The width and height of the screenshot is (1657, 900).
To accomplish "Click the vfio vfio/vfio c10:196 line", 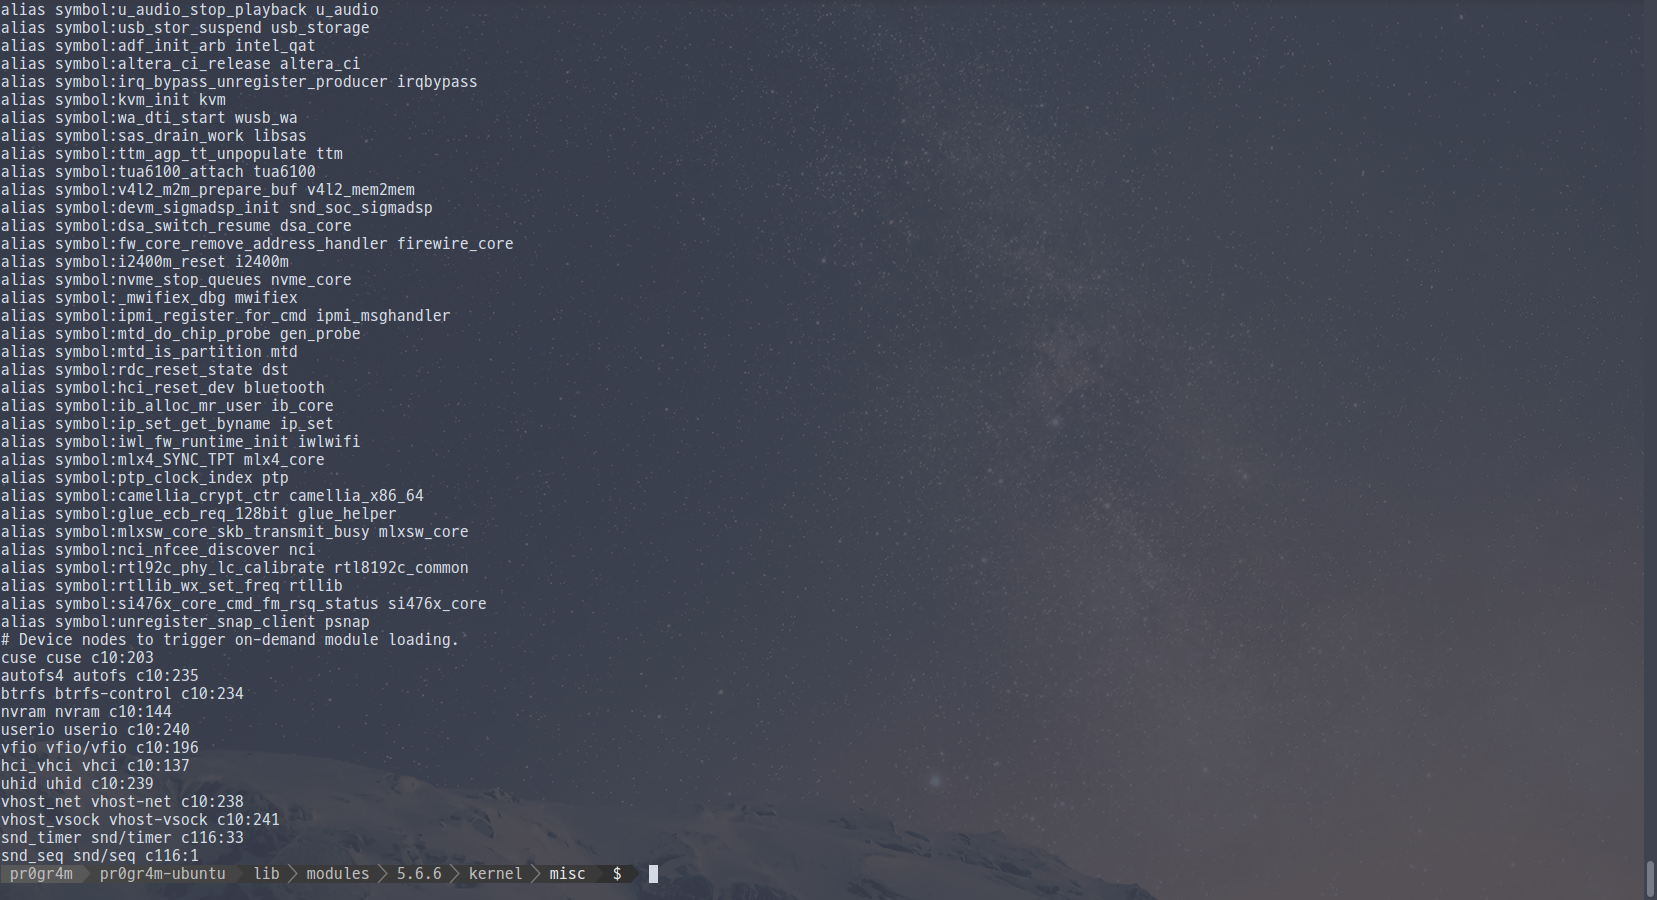I will click(100, 748).
